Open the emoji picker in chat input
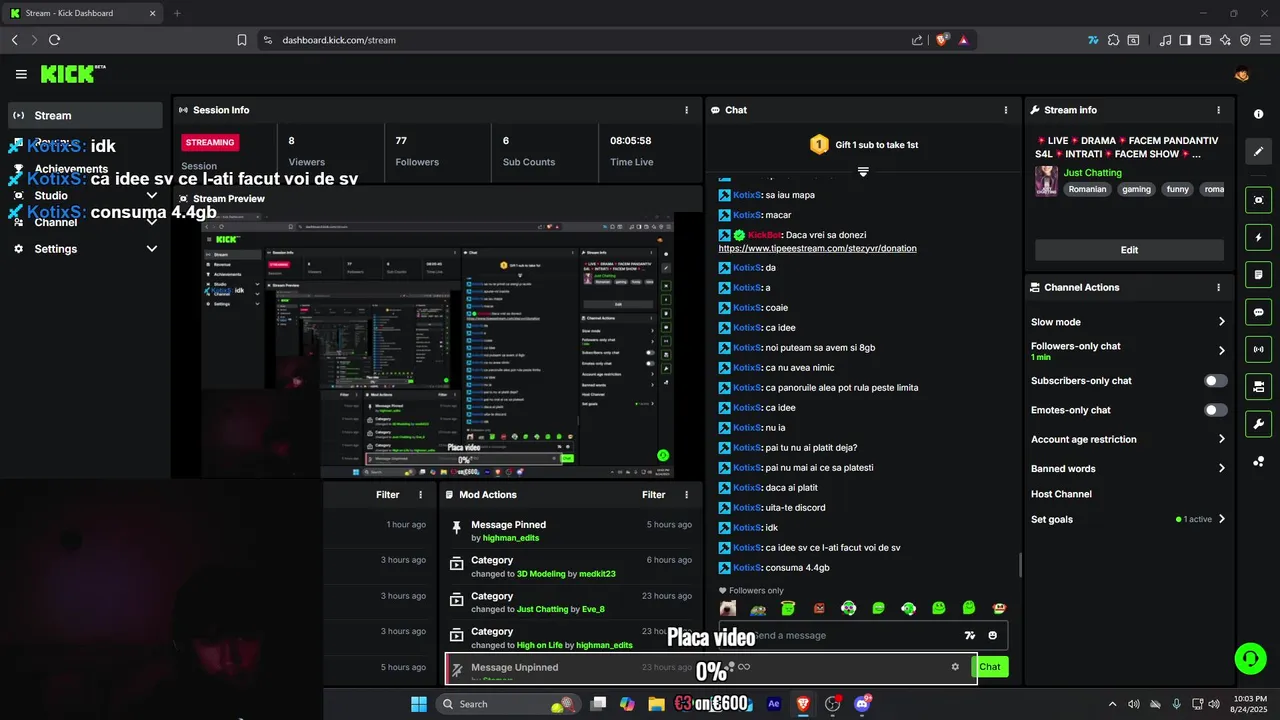 [992, 635]
